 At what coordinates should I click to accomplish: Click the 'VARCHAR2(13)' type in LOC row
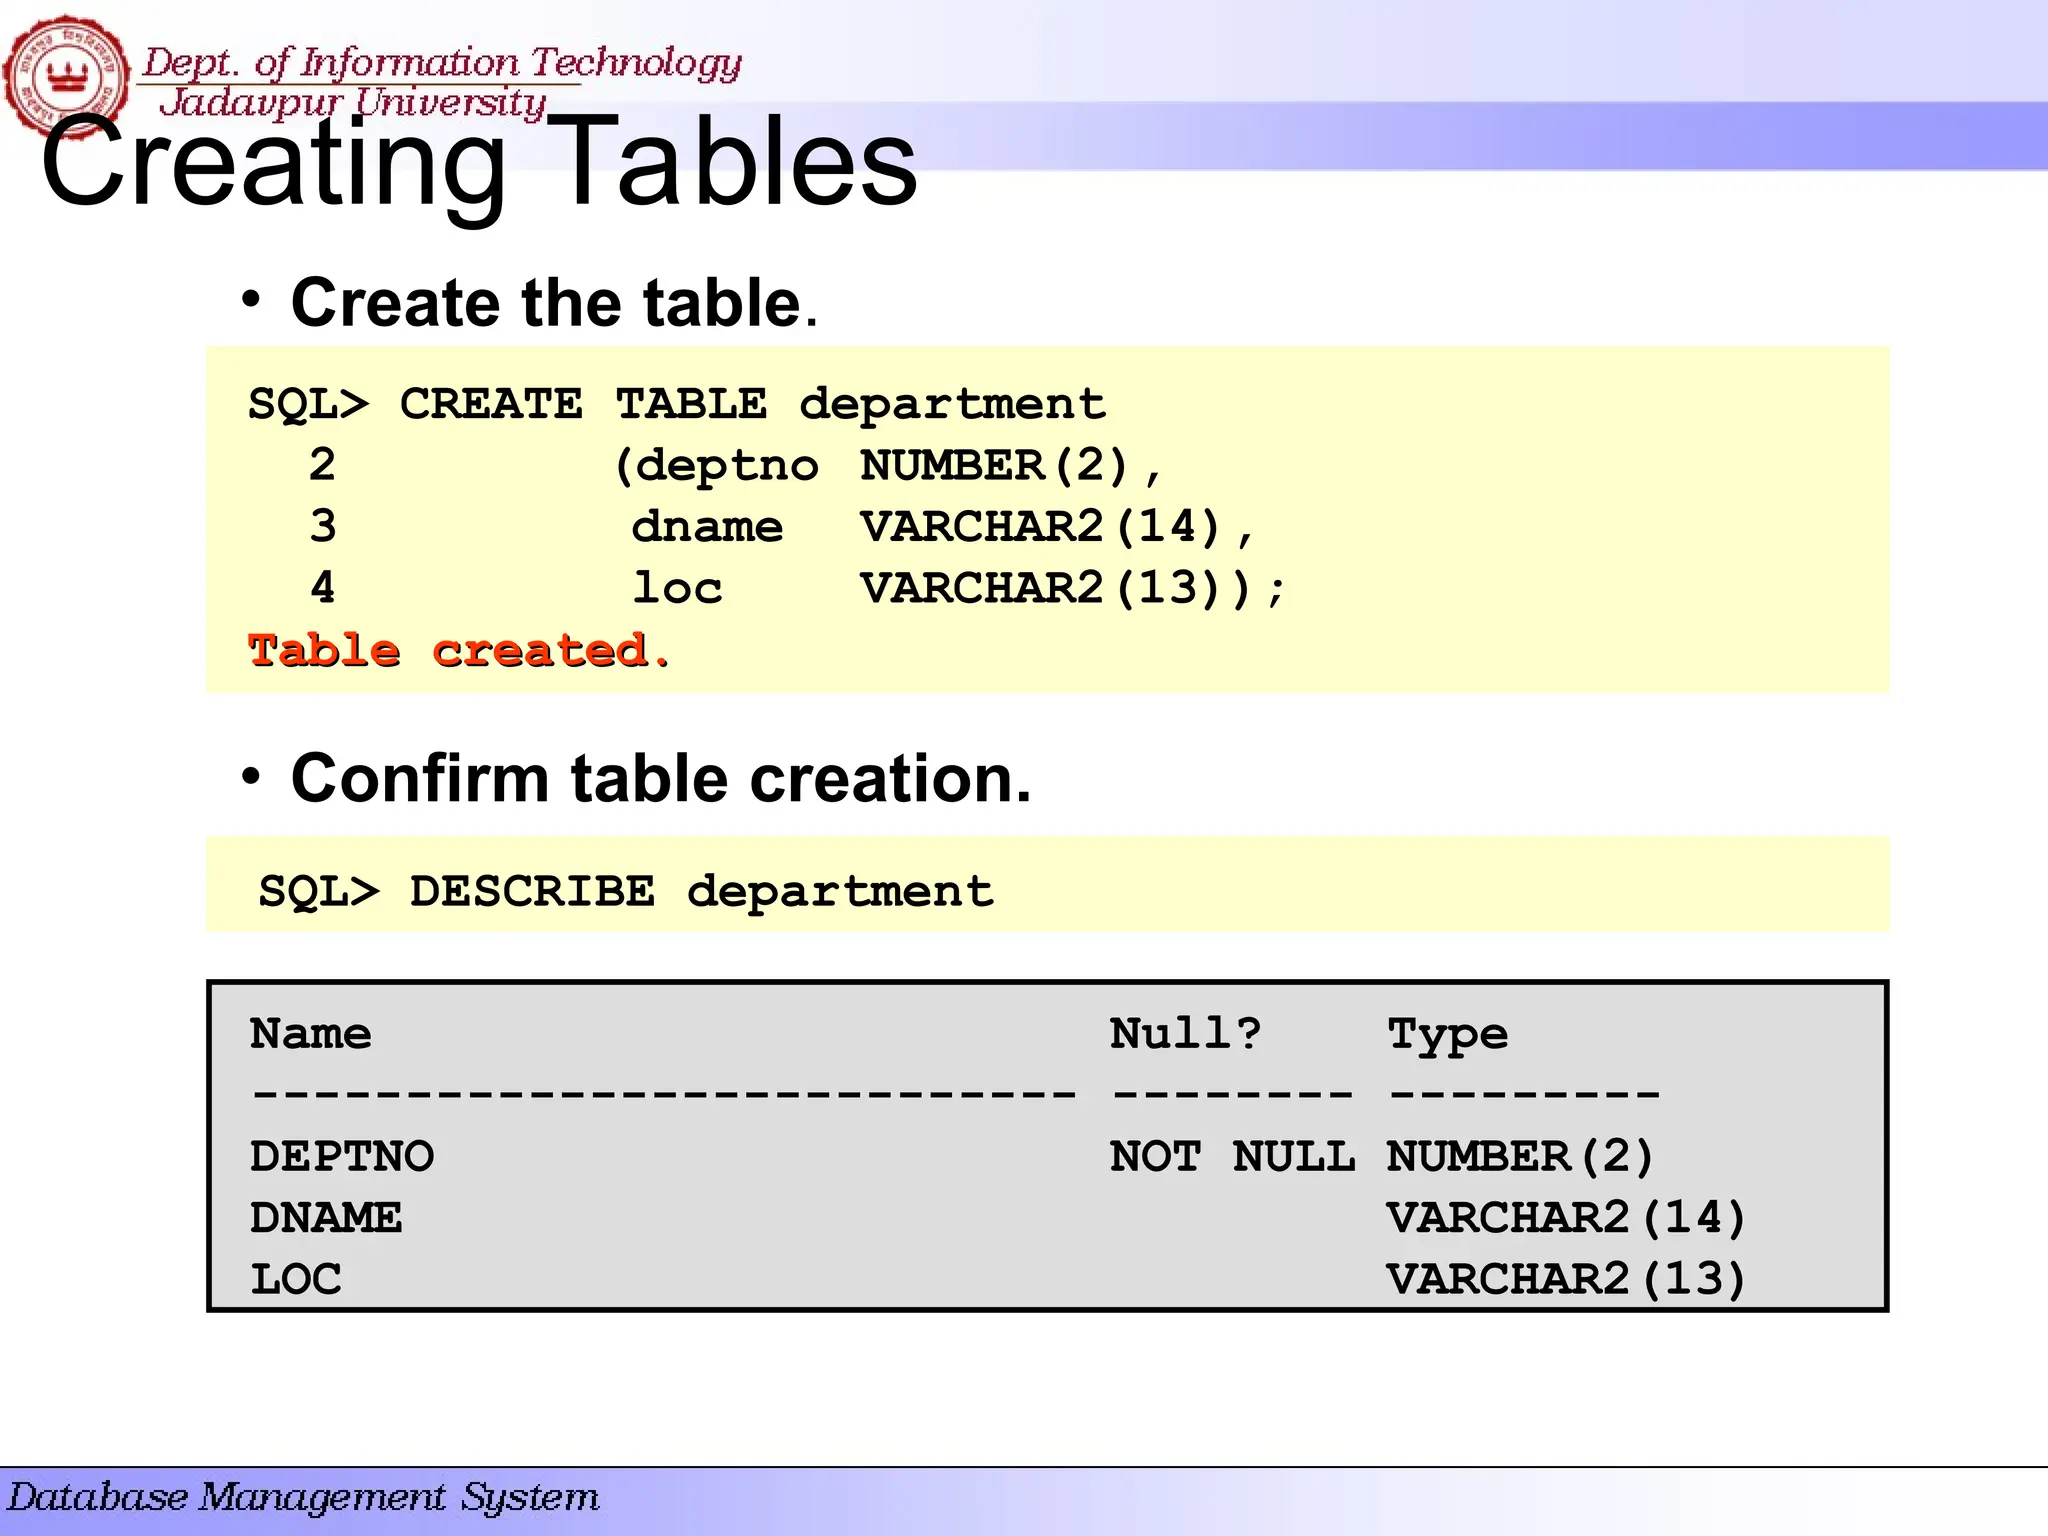tap(1567, 1280)
